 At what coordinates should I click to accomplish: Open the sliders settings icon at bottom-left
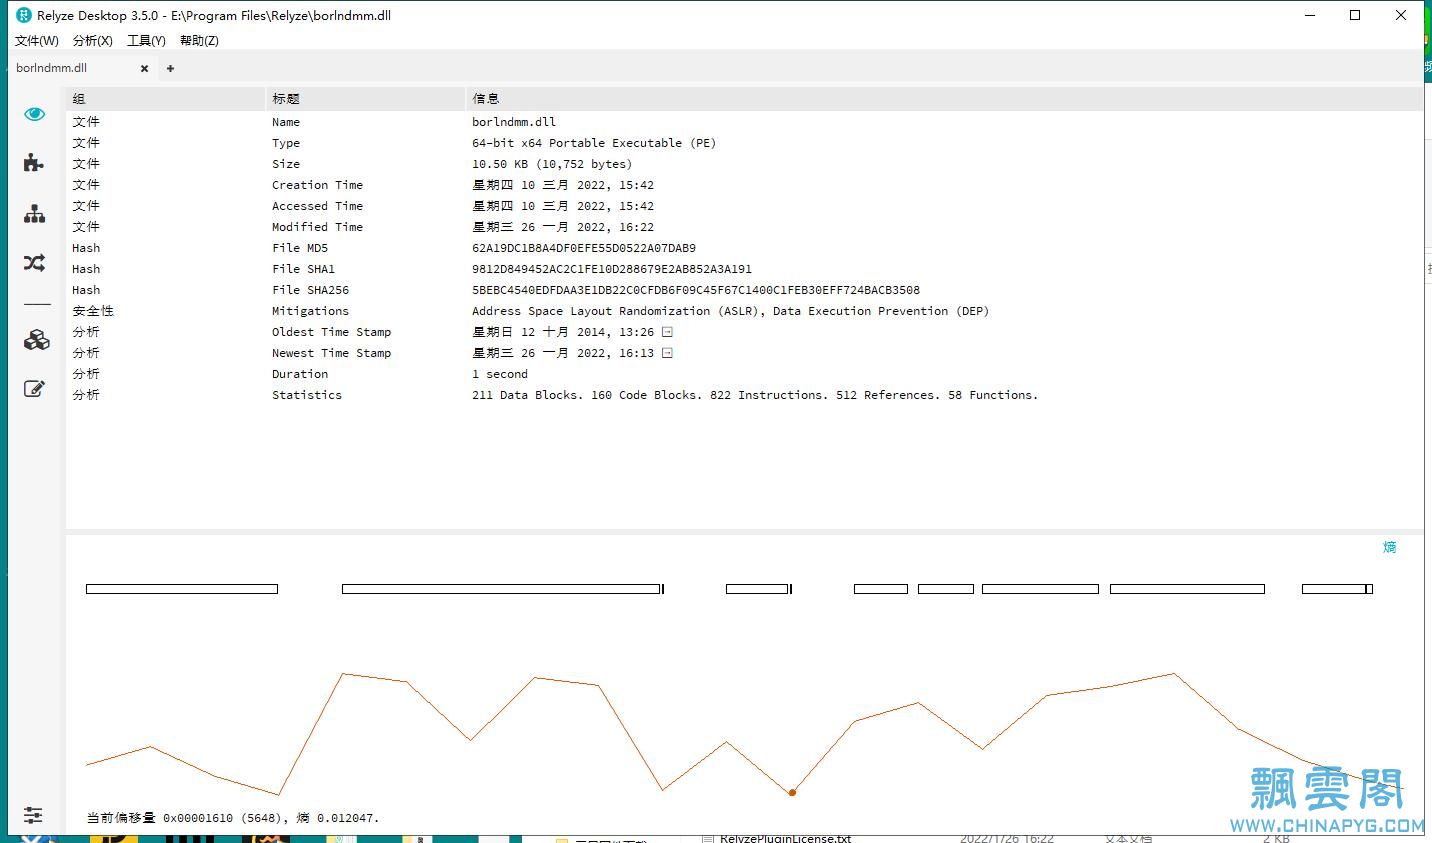tap(33, 815)
